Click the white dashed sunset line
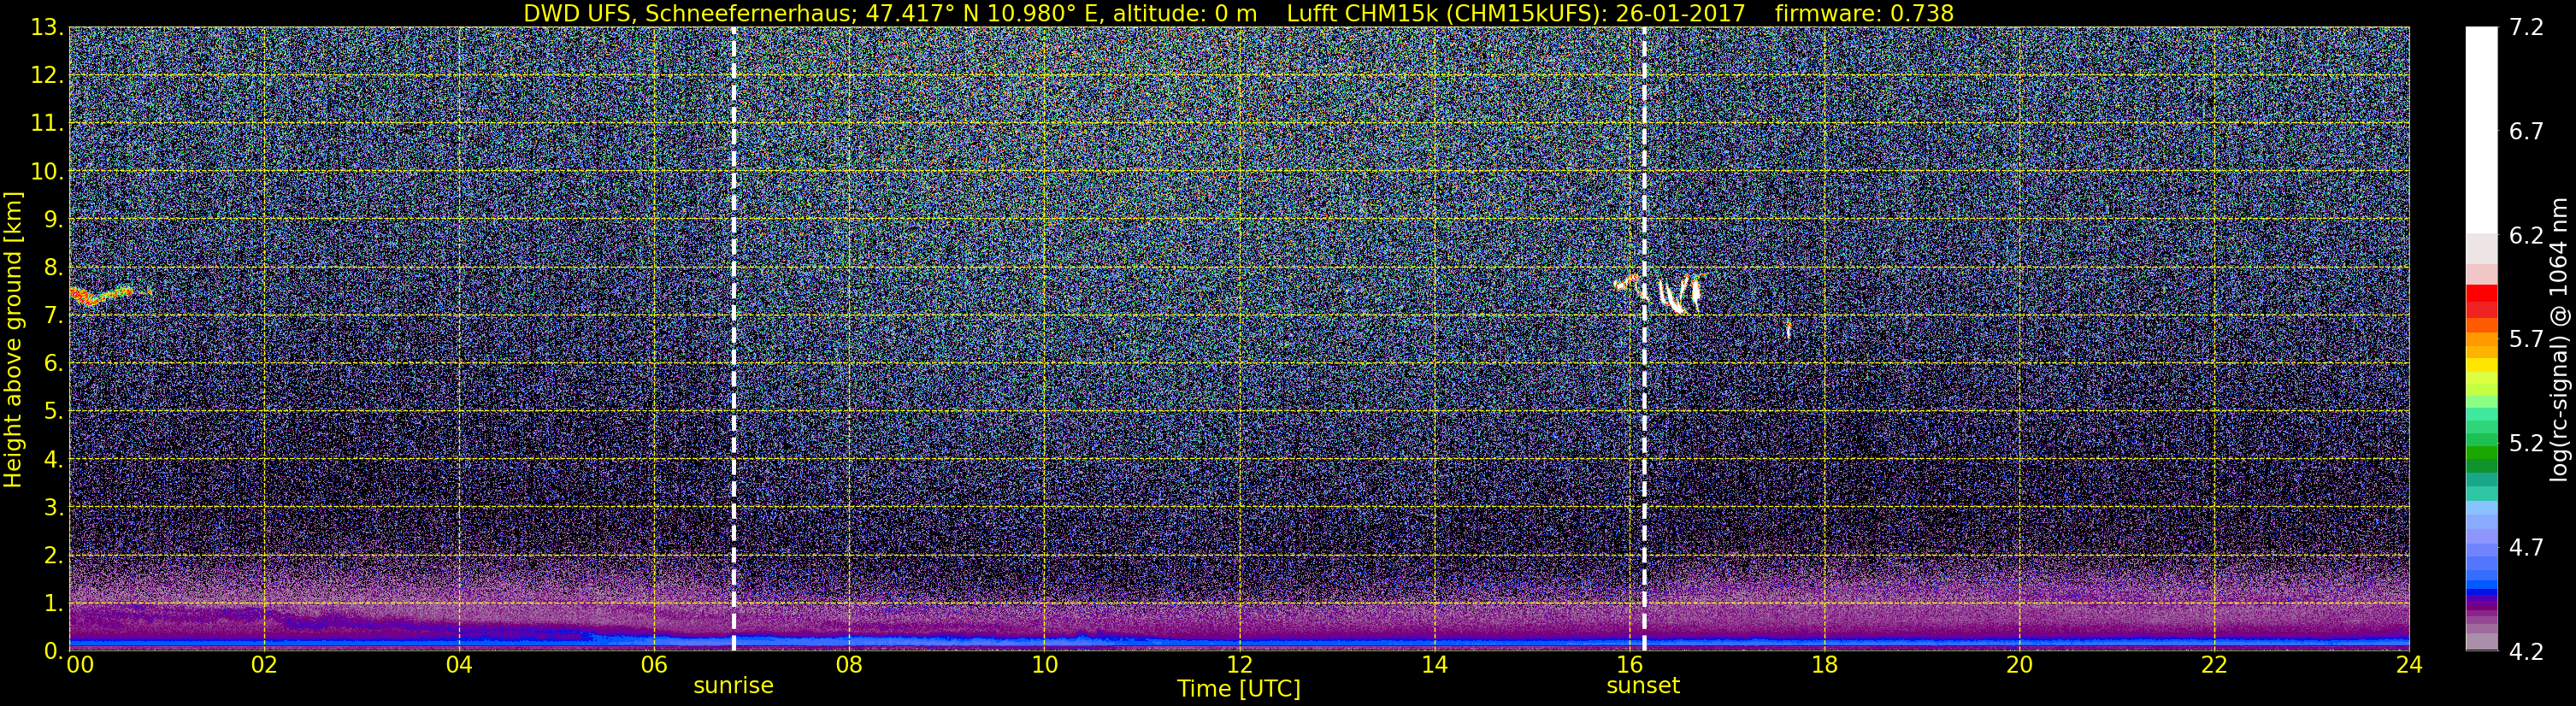The height and width of the screenshot is (706, 2576). (x=1643, y=338)
